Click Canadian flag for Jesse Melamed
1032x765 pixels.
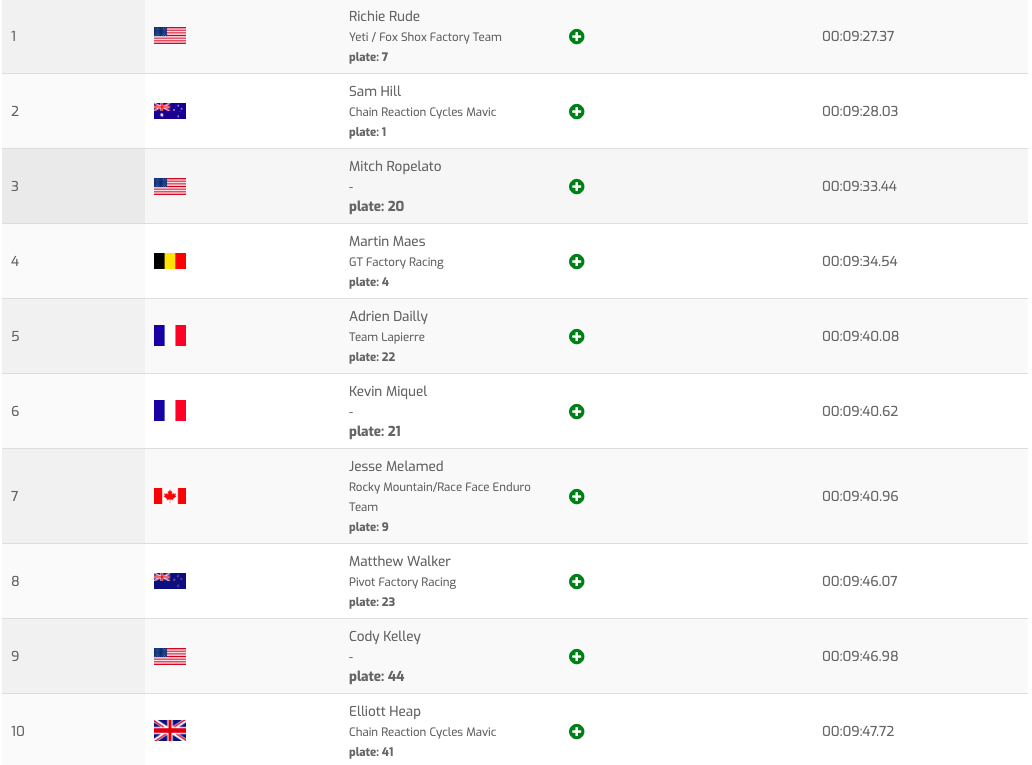(170, 496)
